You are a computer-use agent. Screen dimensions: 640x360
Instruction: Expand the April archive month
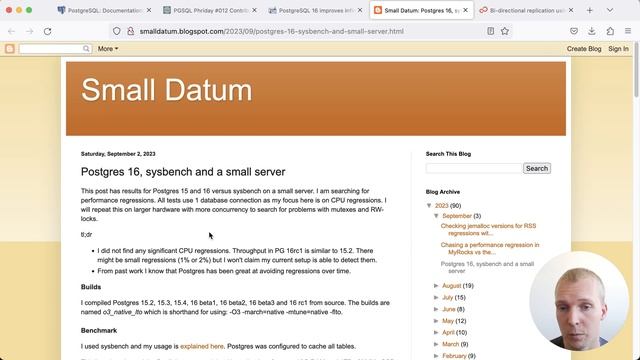click(x=436, y=332)
